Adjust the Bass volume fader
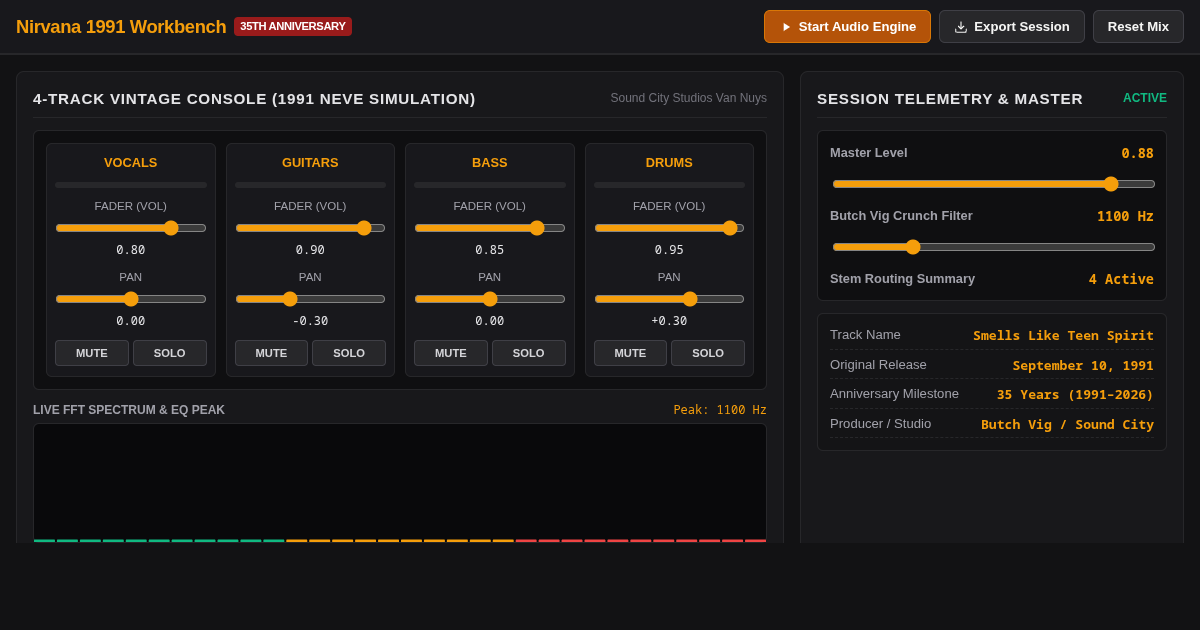The height and width of the screenshot is (630, 1200). 490,228
